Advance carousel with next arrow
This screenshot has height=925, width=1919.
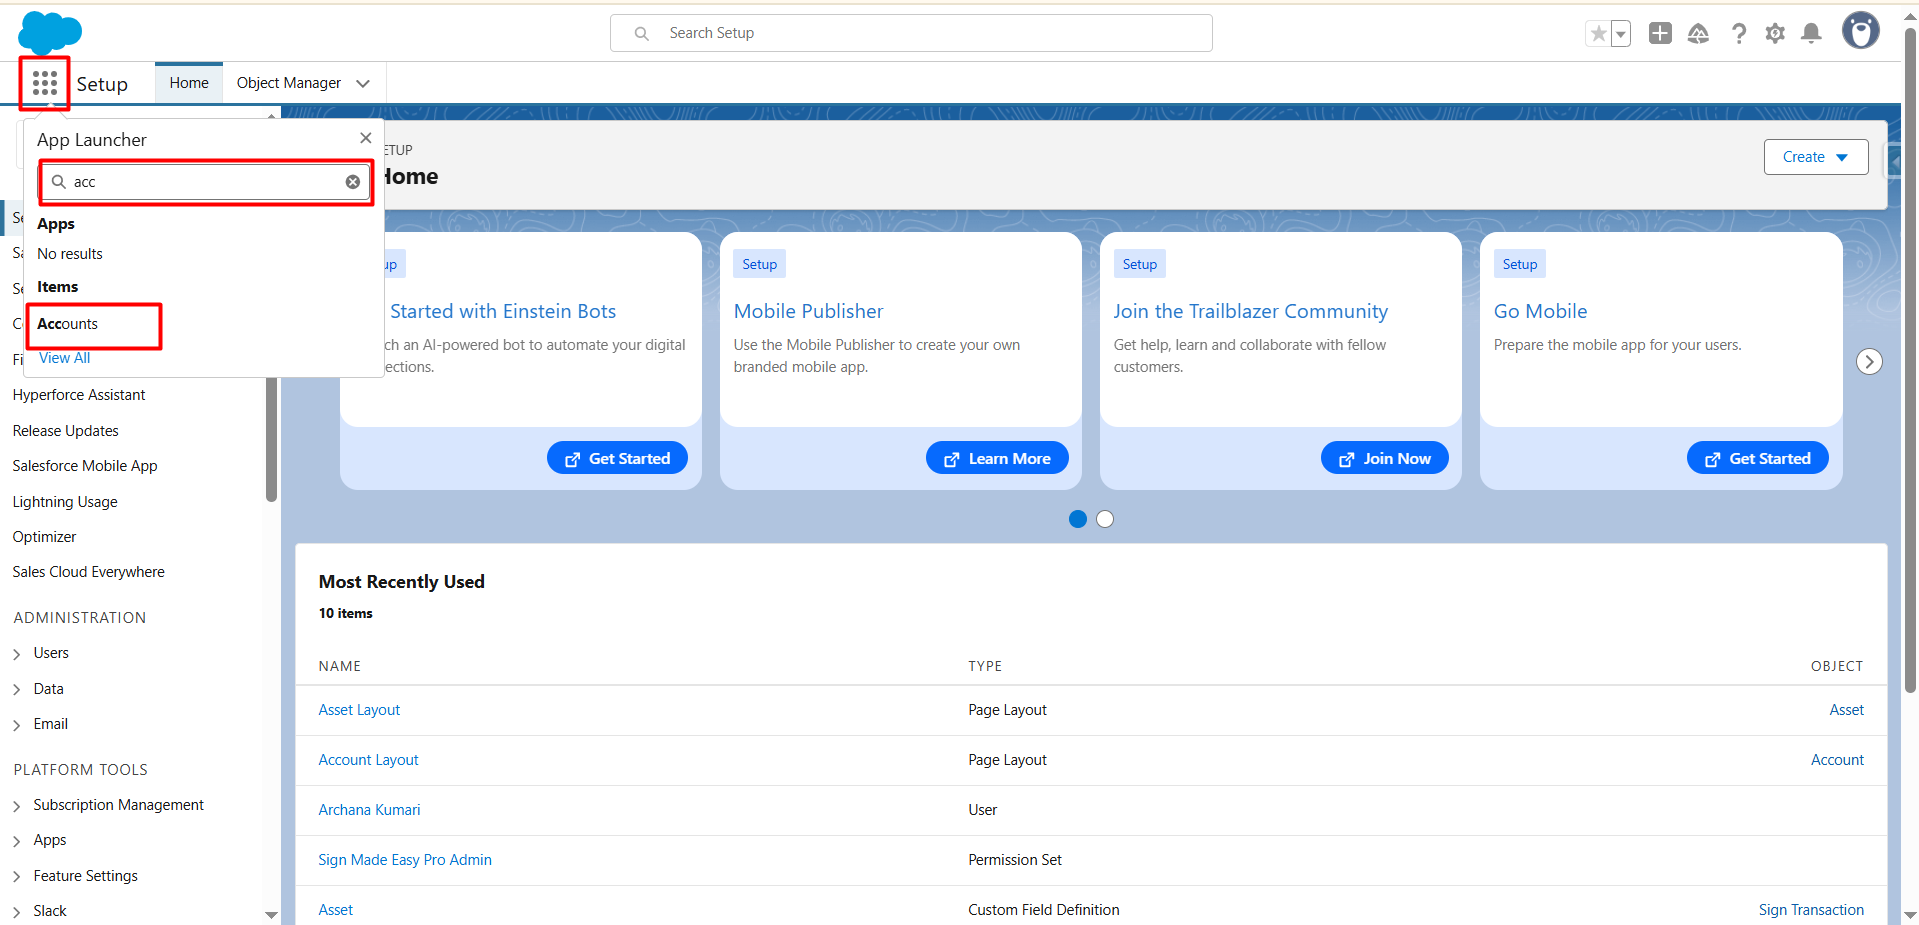click(1869, 362)
